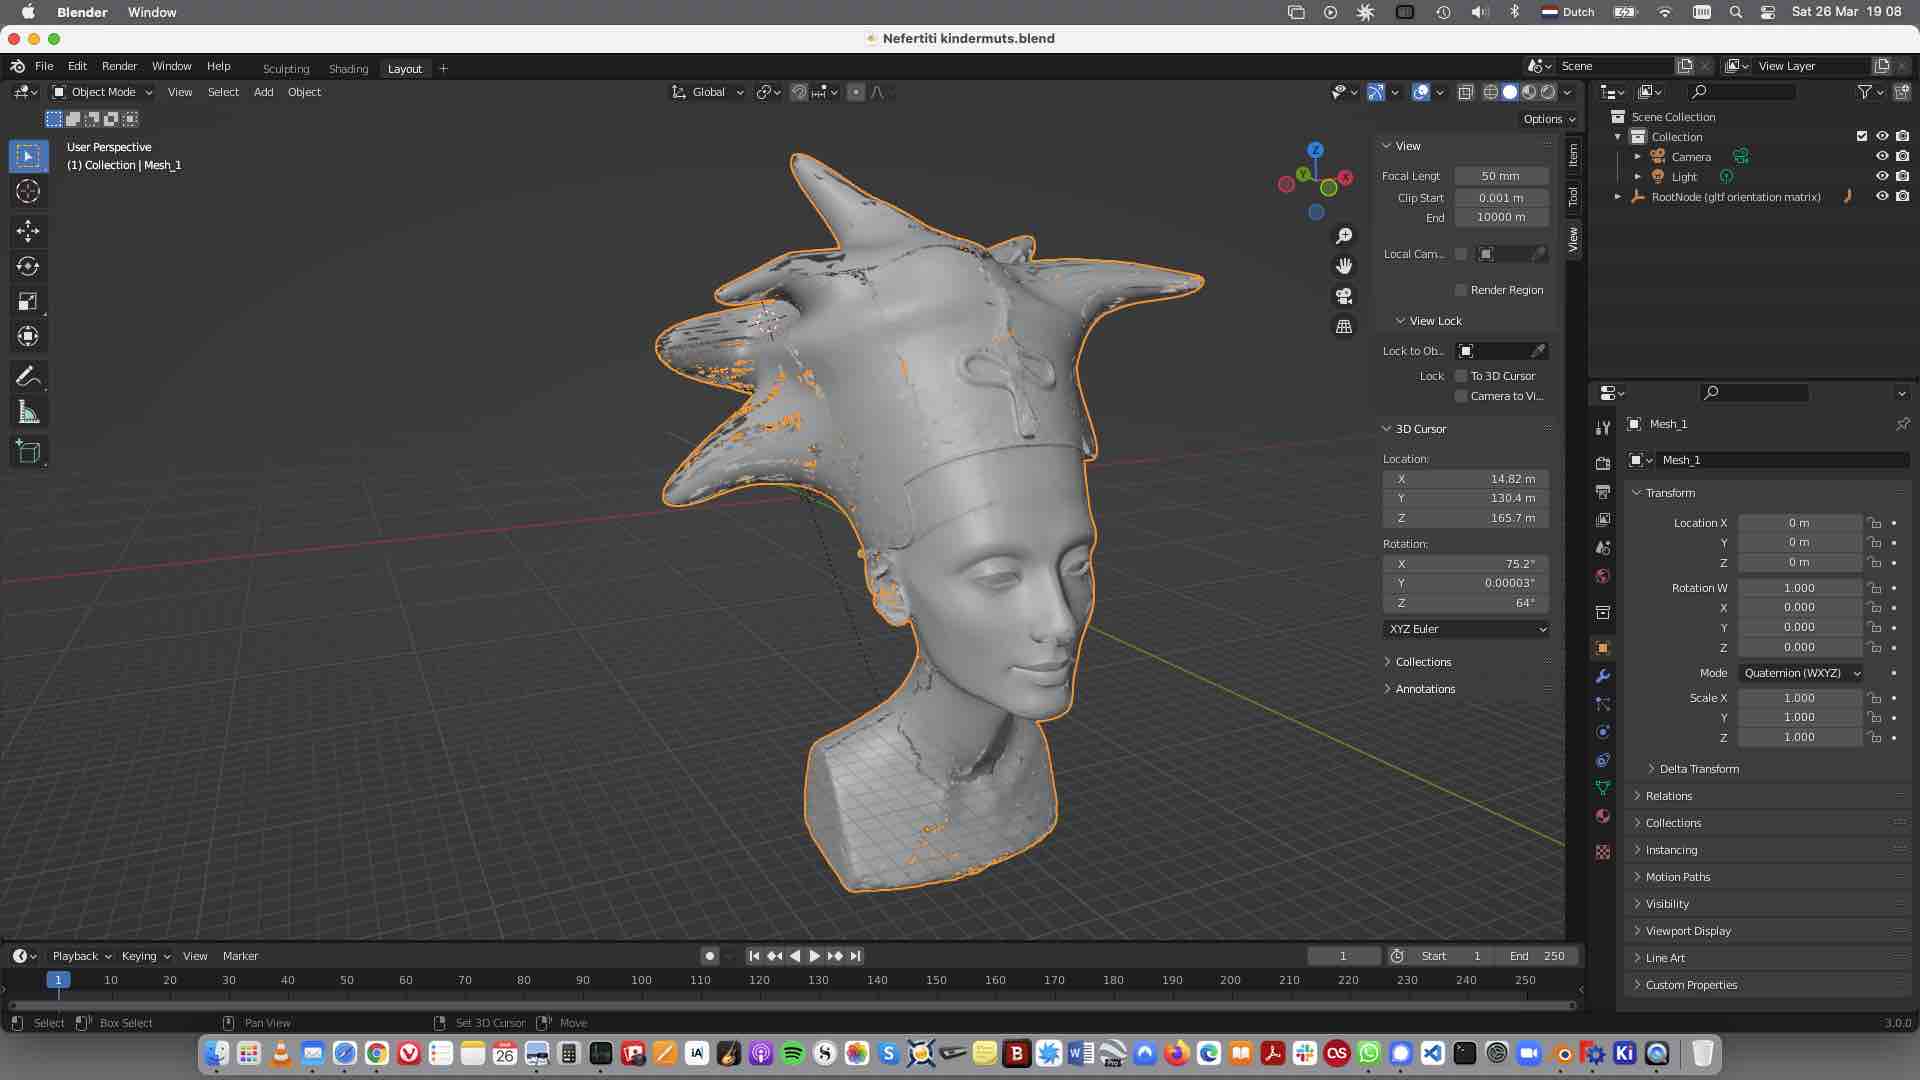Screen dimensions: 1920x1080
Task: Switch orthographic/perspective grid icon
Action: tap(1344, 326)
